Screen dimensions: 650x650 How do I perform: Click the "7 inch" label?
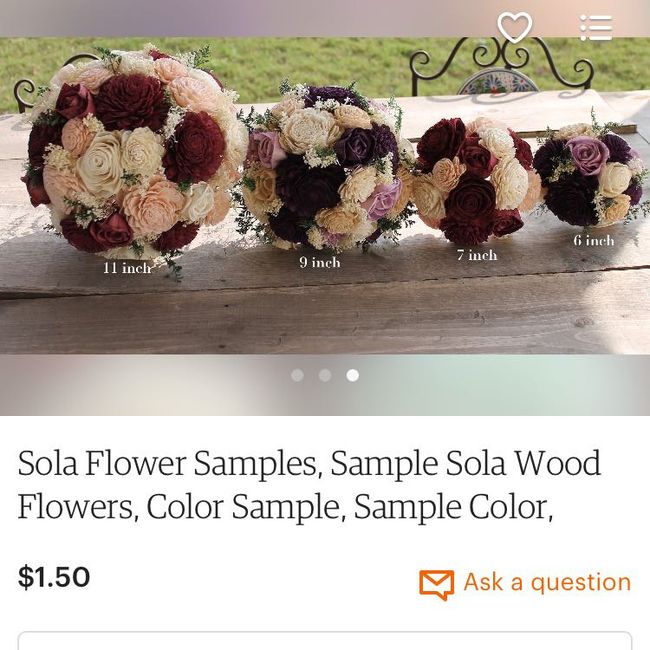click(x=477, y=255)
